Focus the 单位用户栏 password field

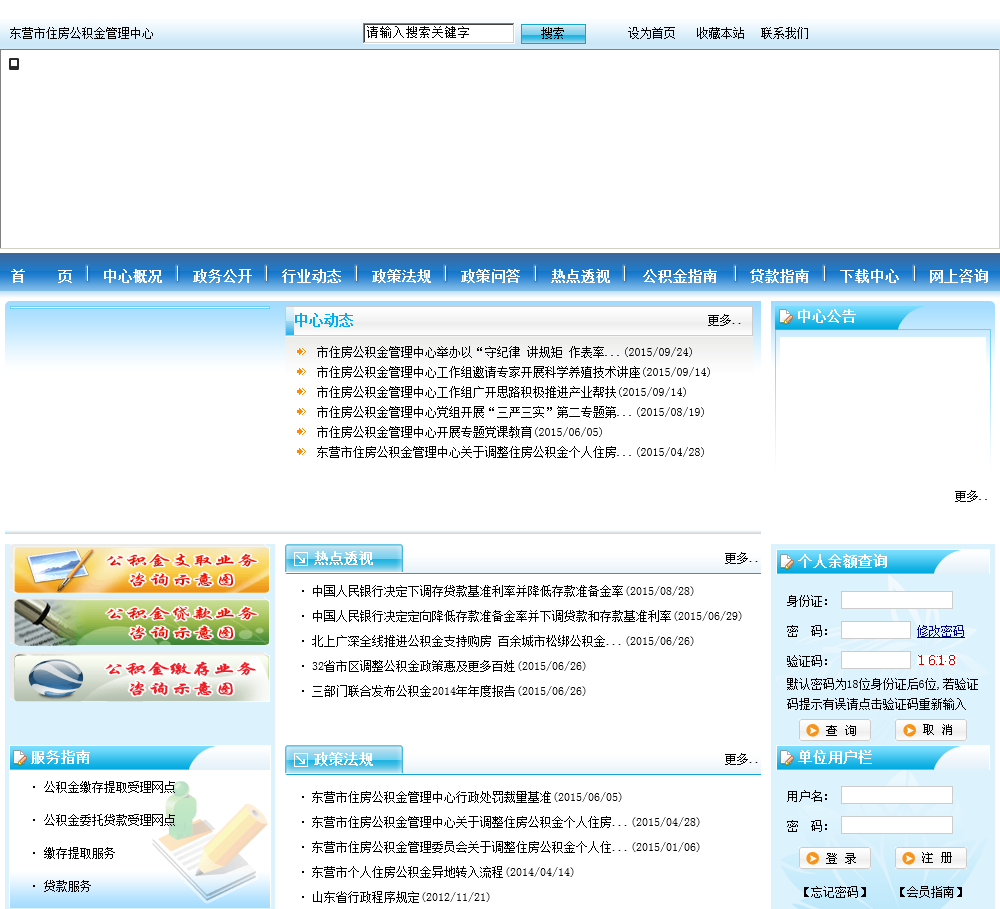tap(897, 825)
